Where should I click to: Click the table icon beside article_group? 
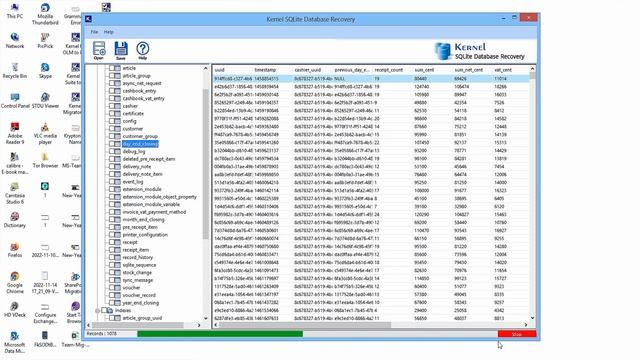[x=118, y=76]
